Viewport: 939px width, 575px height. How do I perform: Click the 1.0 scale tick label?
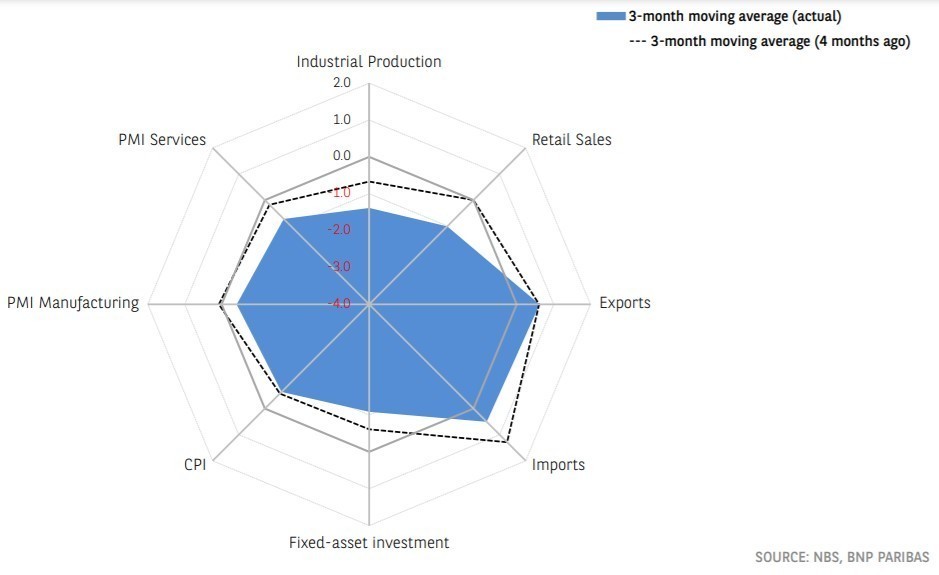pyautogui.click(x=341, y=120)
